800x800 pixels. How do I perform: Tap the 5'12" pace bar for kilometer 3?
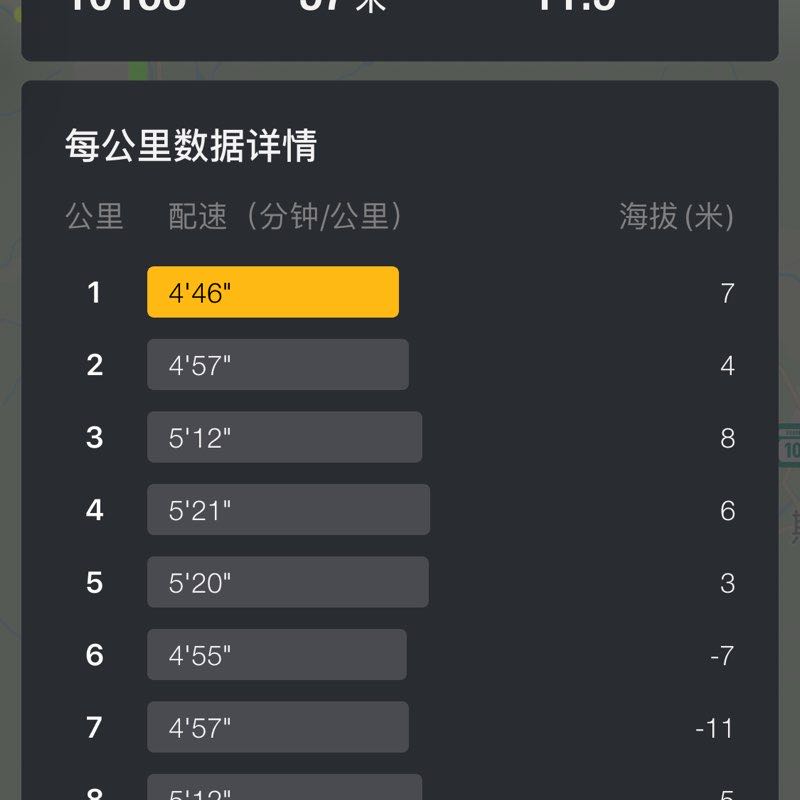(x=284, y=437)
